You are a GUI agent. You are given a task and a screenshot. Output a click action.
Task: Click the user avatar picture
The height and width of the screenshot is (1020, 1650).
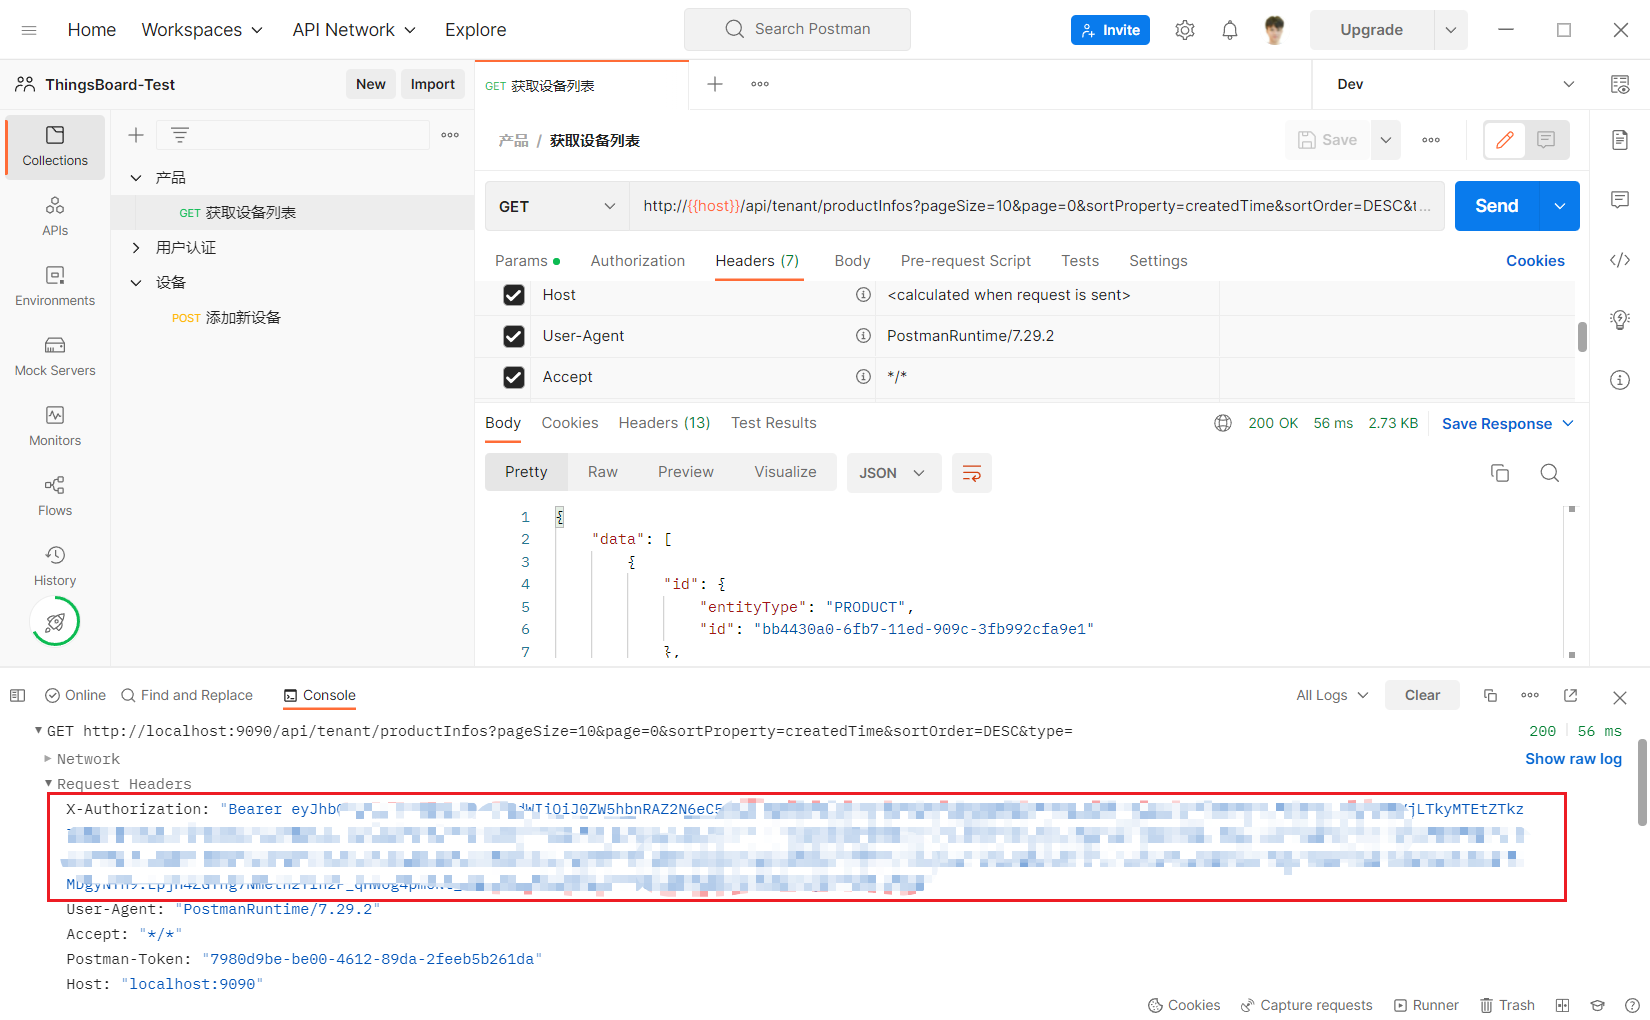click(1274, 30)
